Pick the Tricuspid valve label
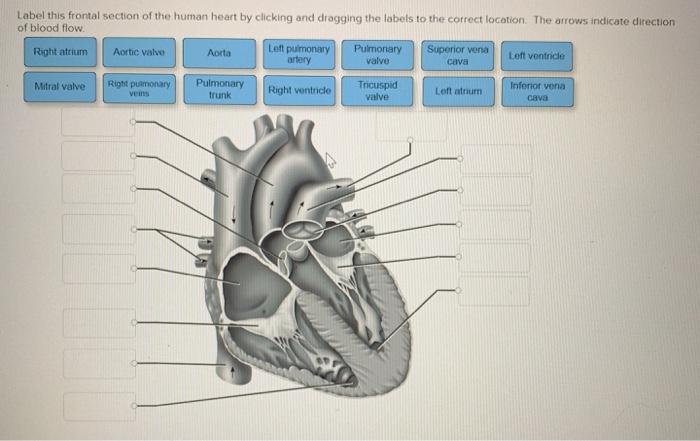Image resolution: width=700 pixels, height=441 pixels. pyautogui.click(x=377, y=91)
